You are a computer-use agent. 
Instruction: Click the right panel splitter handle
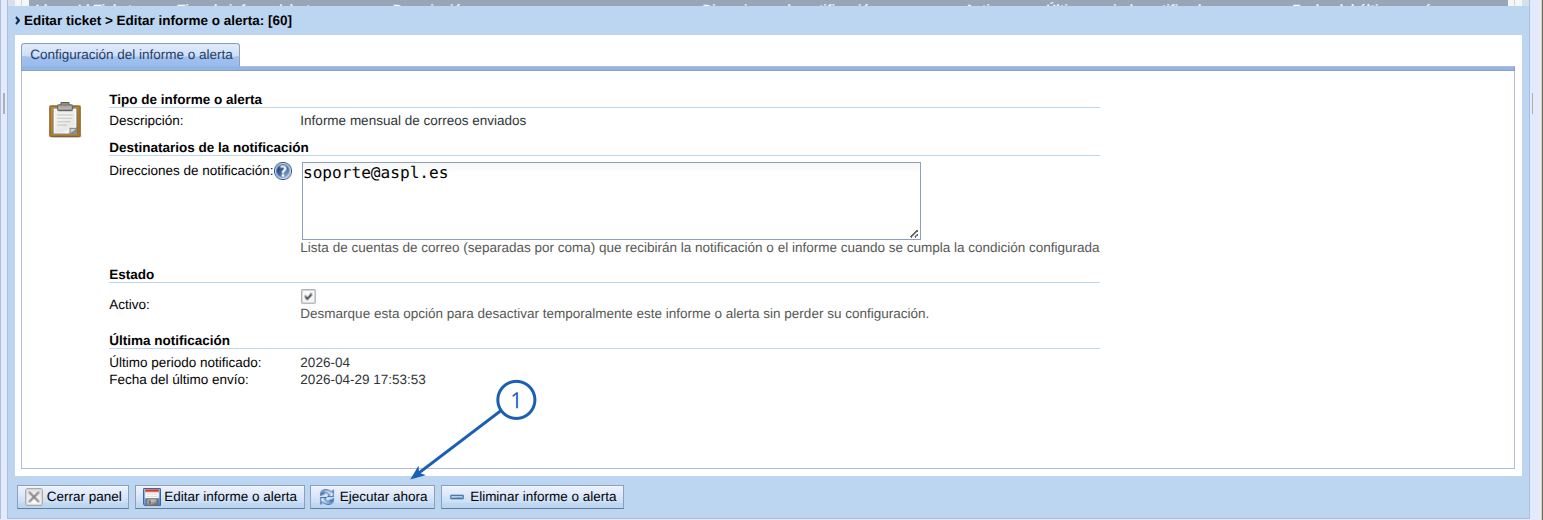coord(1534,103)
